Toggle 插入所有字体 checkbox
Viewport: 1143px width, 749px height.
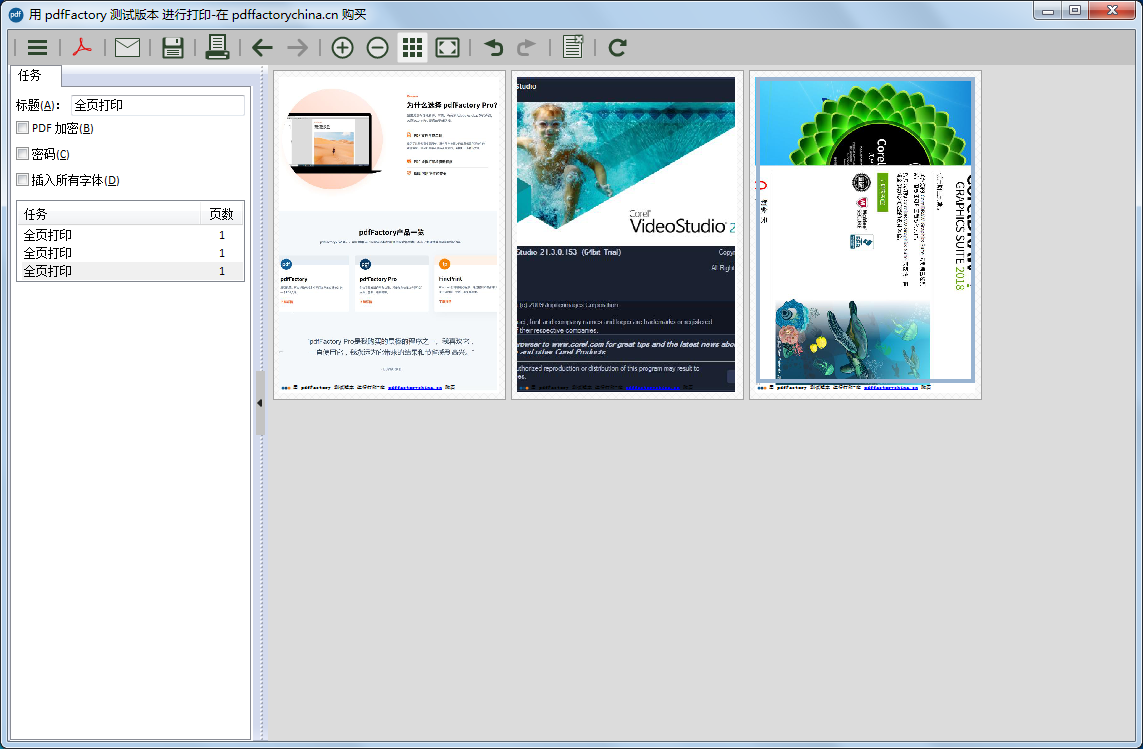pos(23,179)
